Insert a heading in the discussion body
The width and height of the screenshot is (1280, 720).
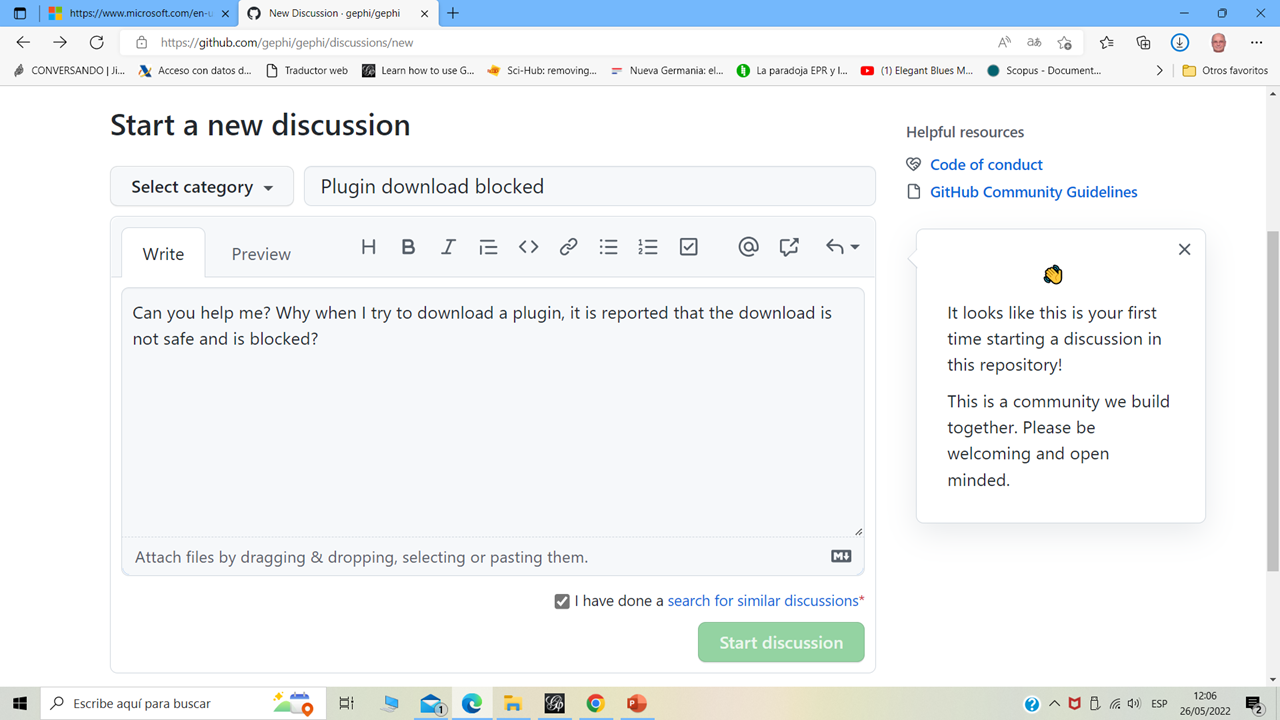(368, 246)
